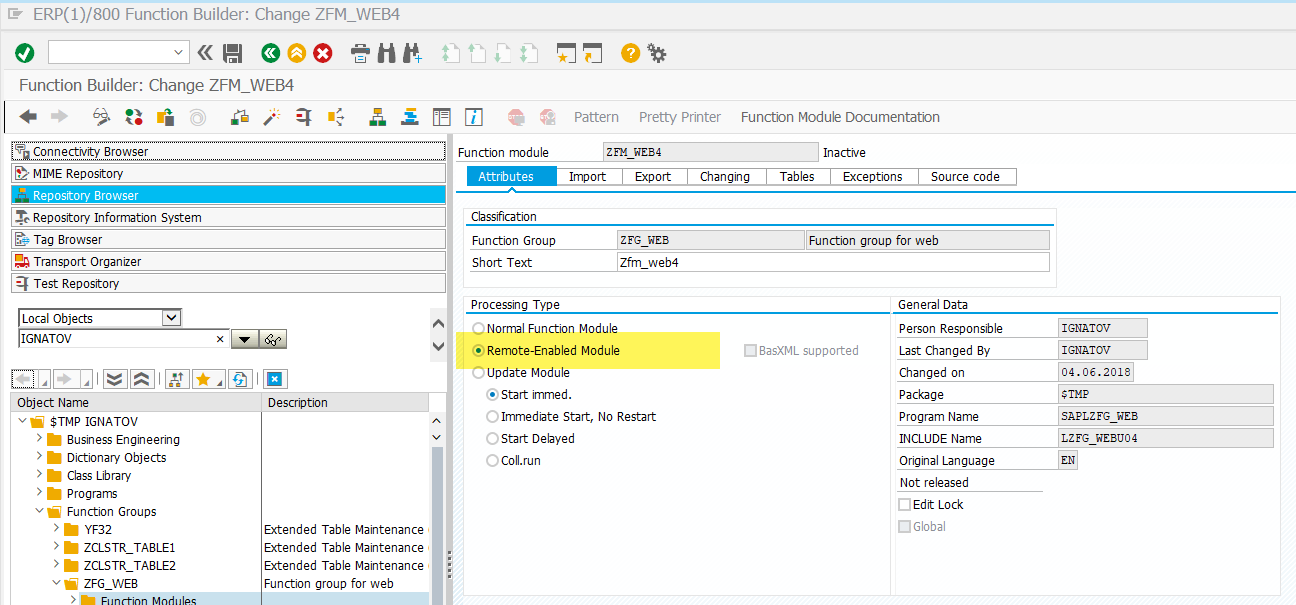Click the Where-Used List icon
The width and height of the screenshot is (1296, 605).
[335, 117]
